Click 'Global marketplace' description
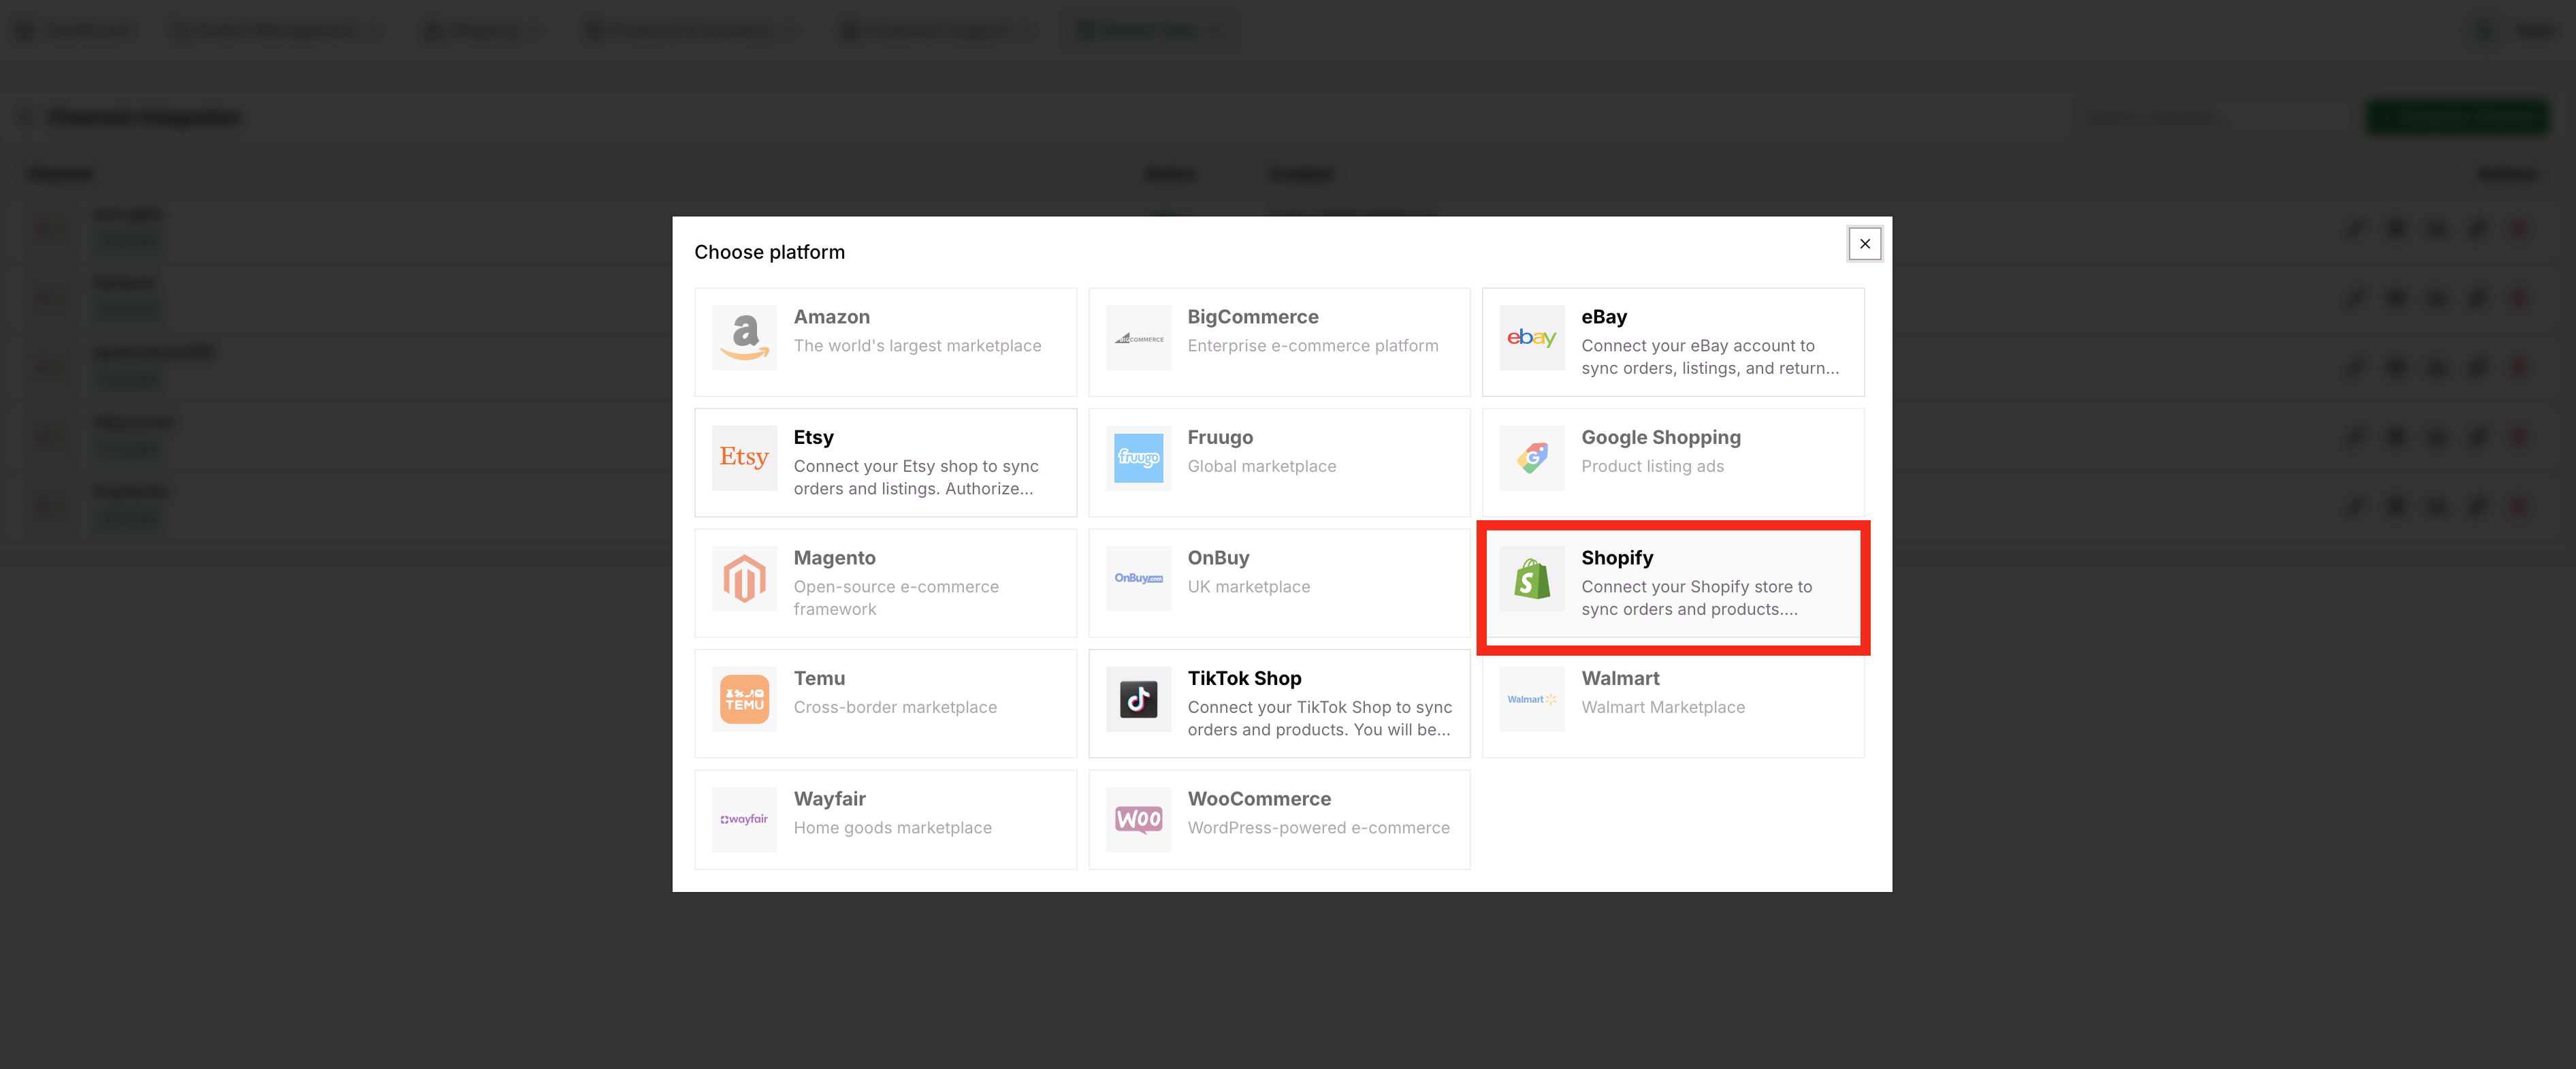 (1261, 467)
